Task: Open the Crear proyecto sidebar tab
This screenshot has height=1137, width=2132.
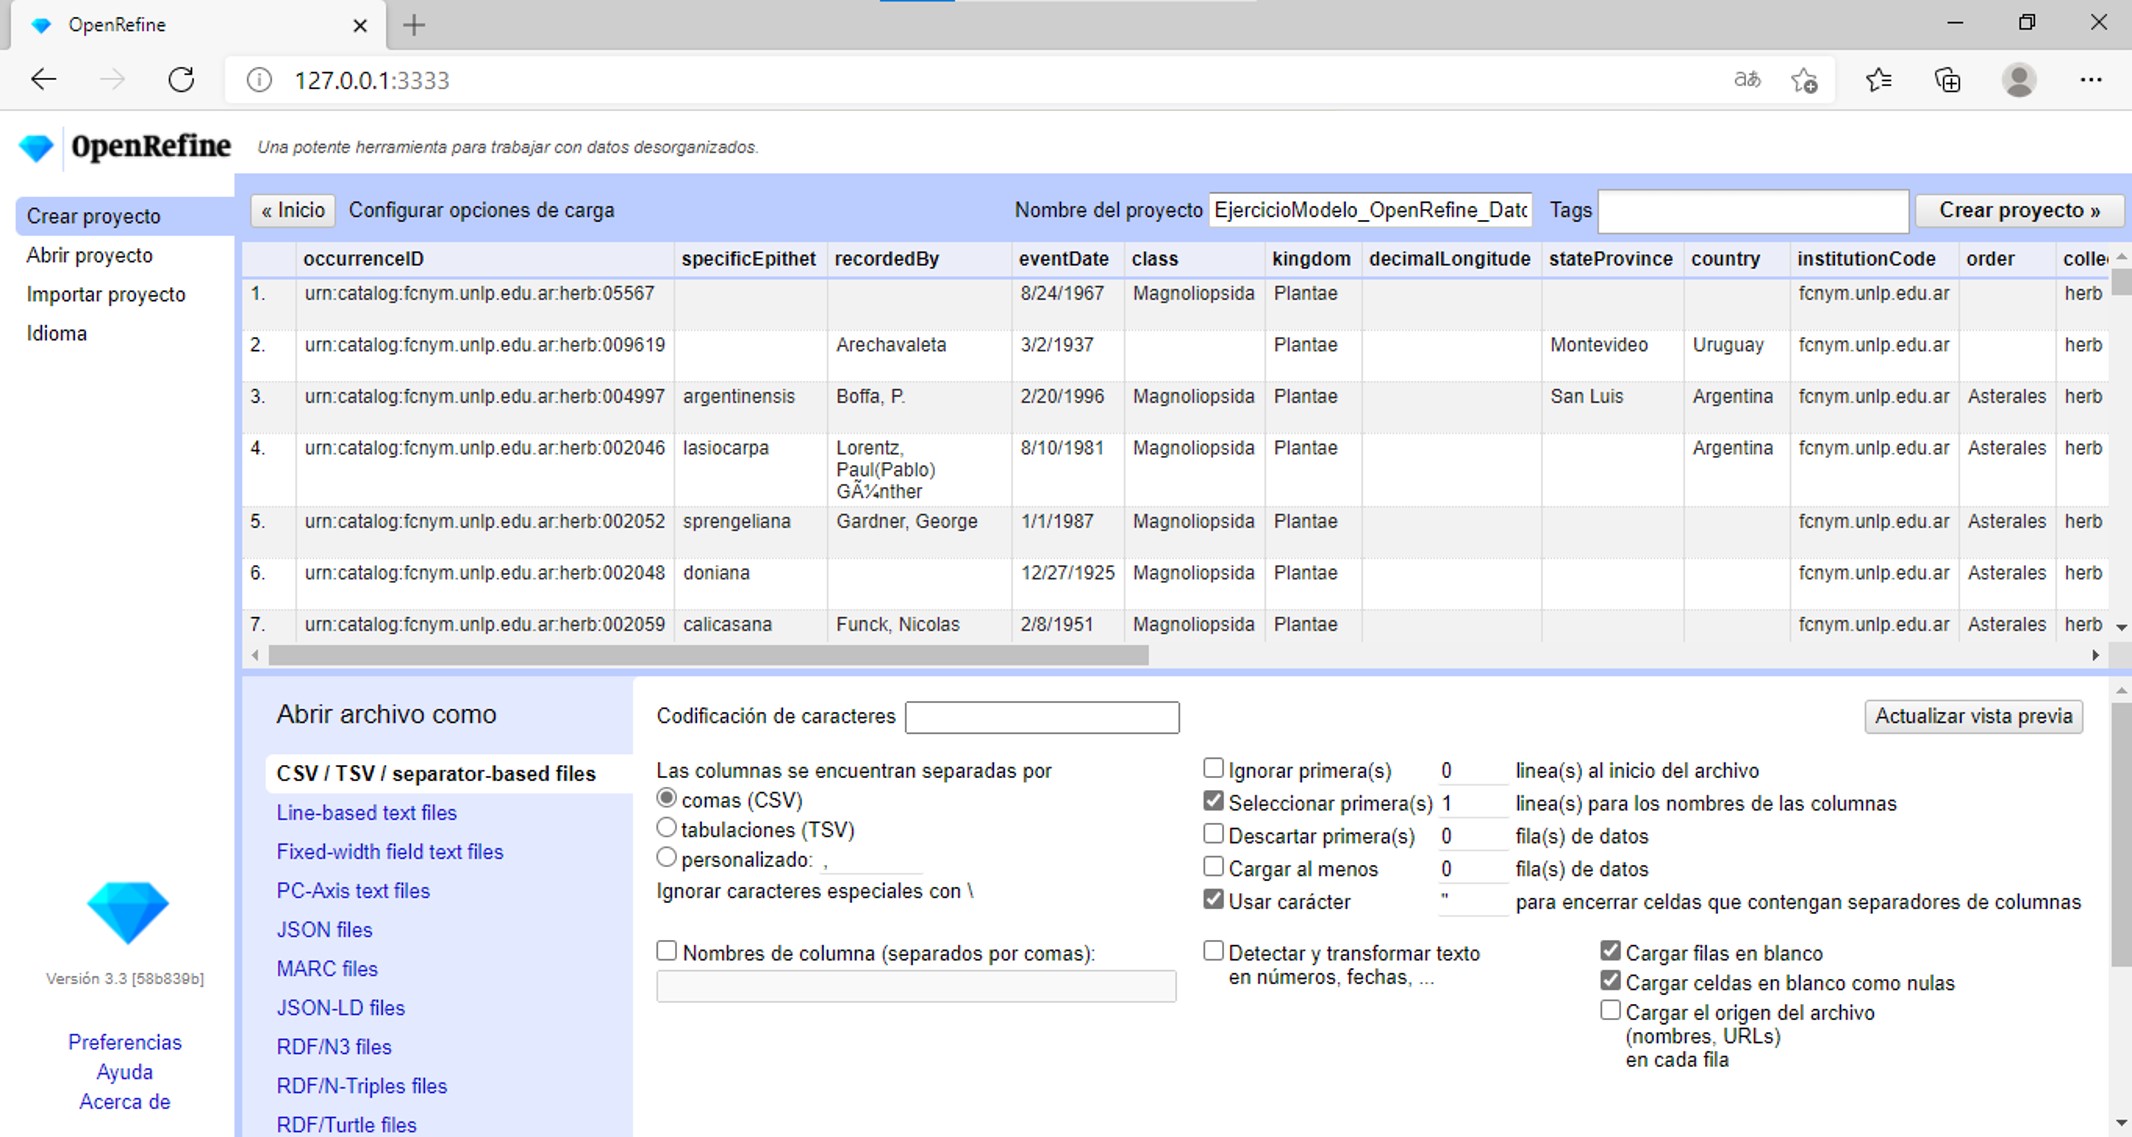Action: tap(125, 216)
